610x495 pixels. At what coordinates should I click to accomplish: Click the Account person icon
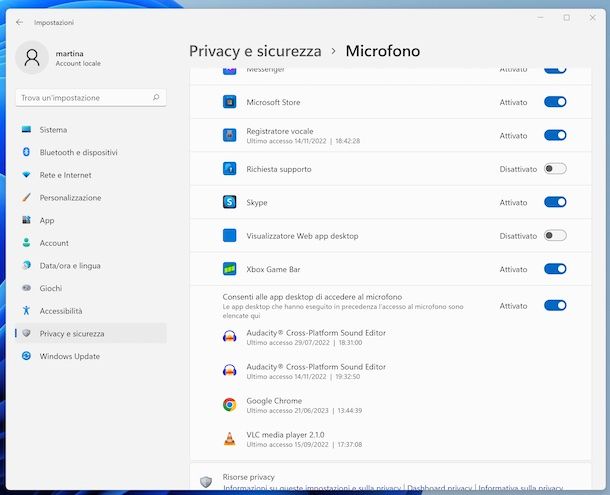26,242
